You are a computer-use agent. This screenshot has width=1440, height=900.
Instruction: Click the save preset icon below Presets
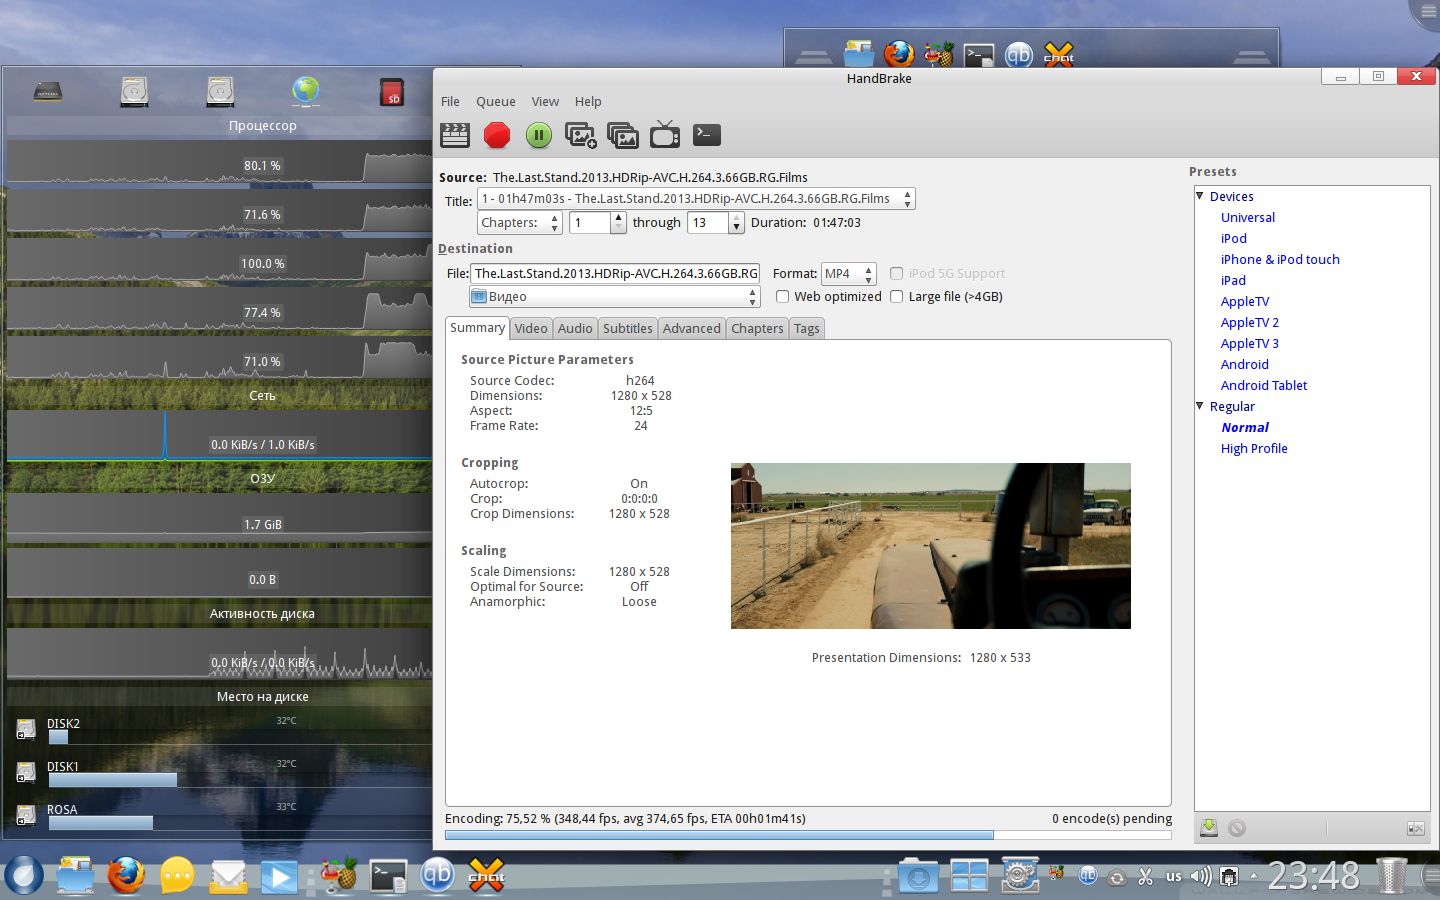click(1209, 828)
